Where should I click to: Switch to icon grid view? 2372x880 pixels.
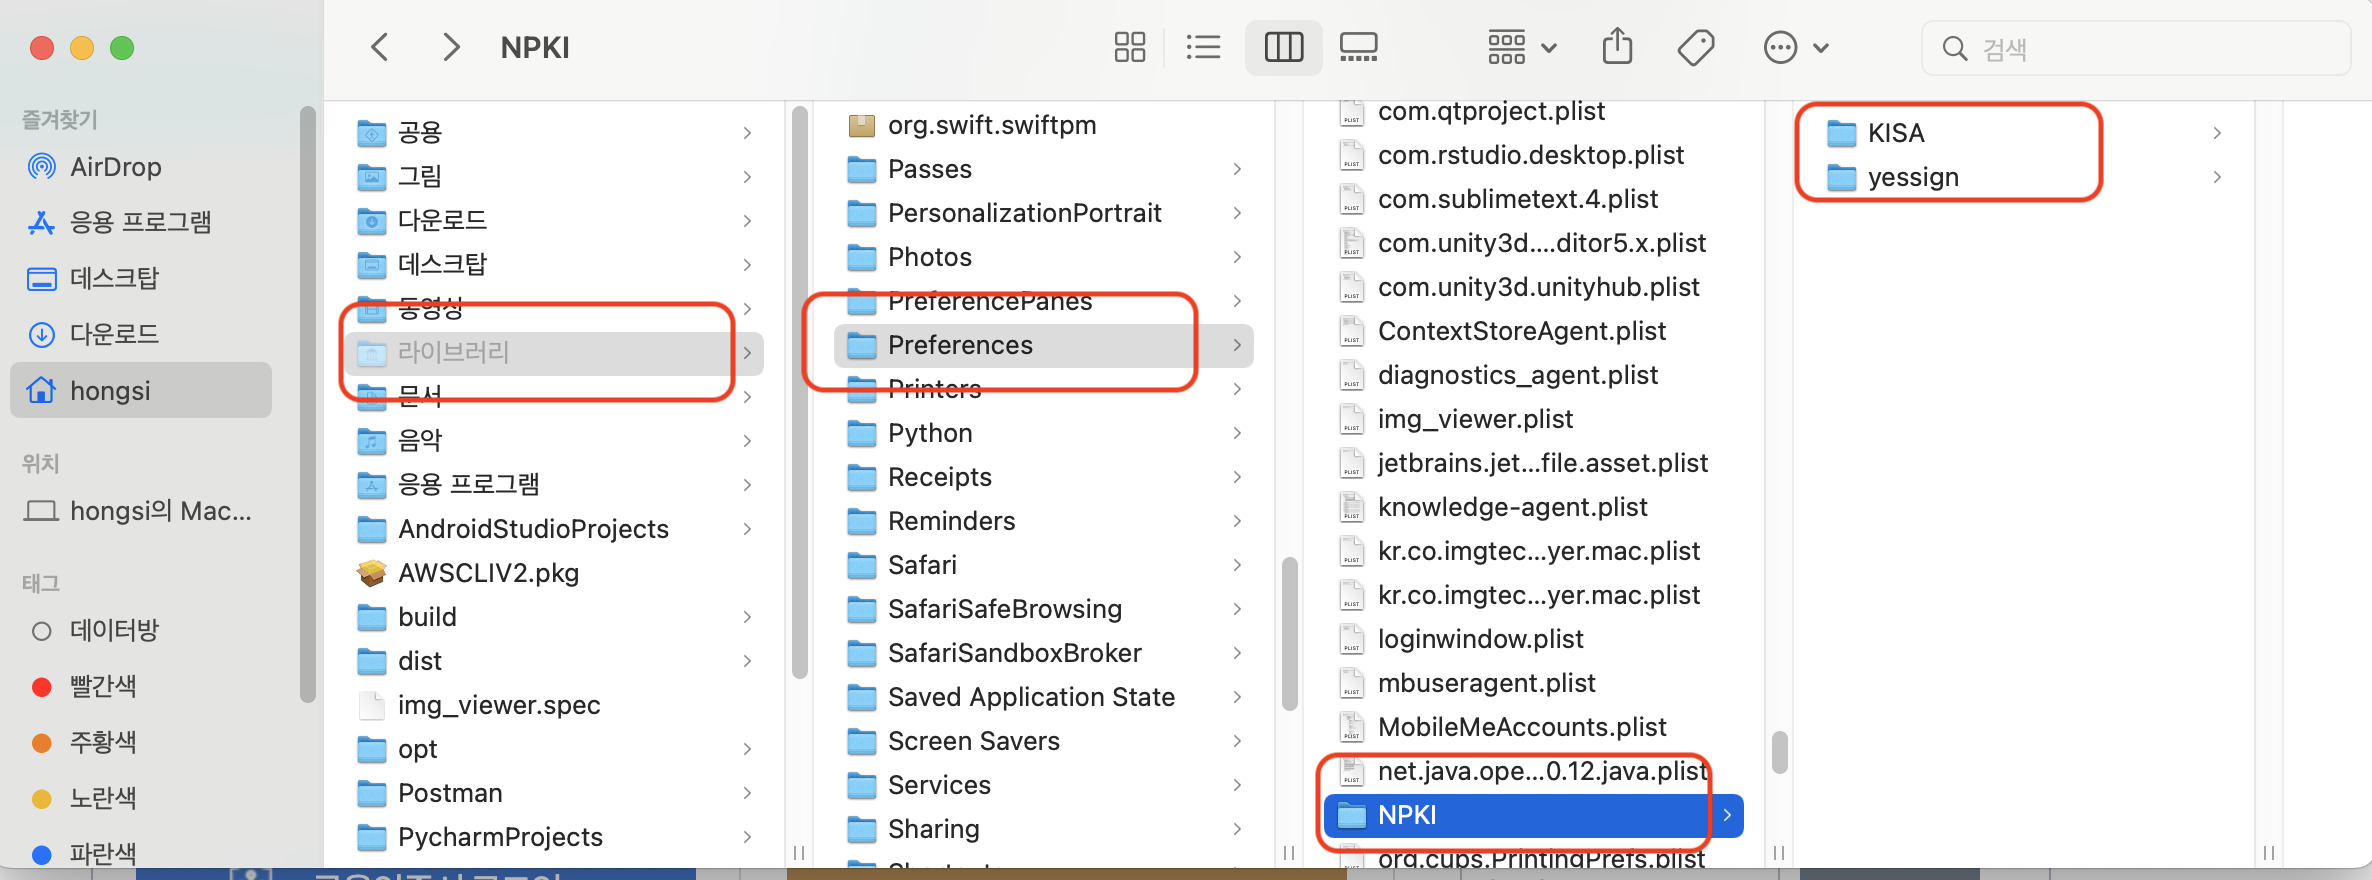point(1130,47)
